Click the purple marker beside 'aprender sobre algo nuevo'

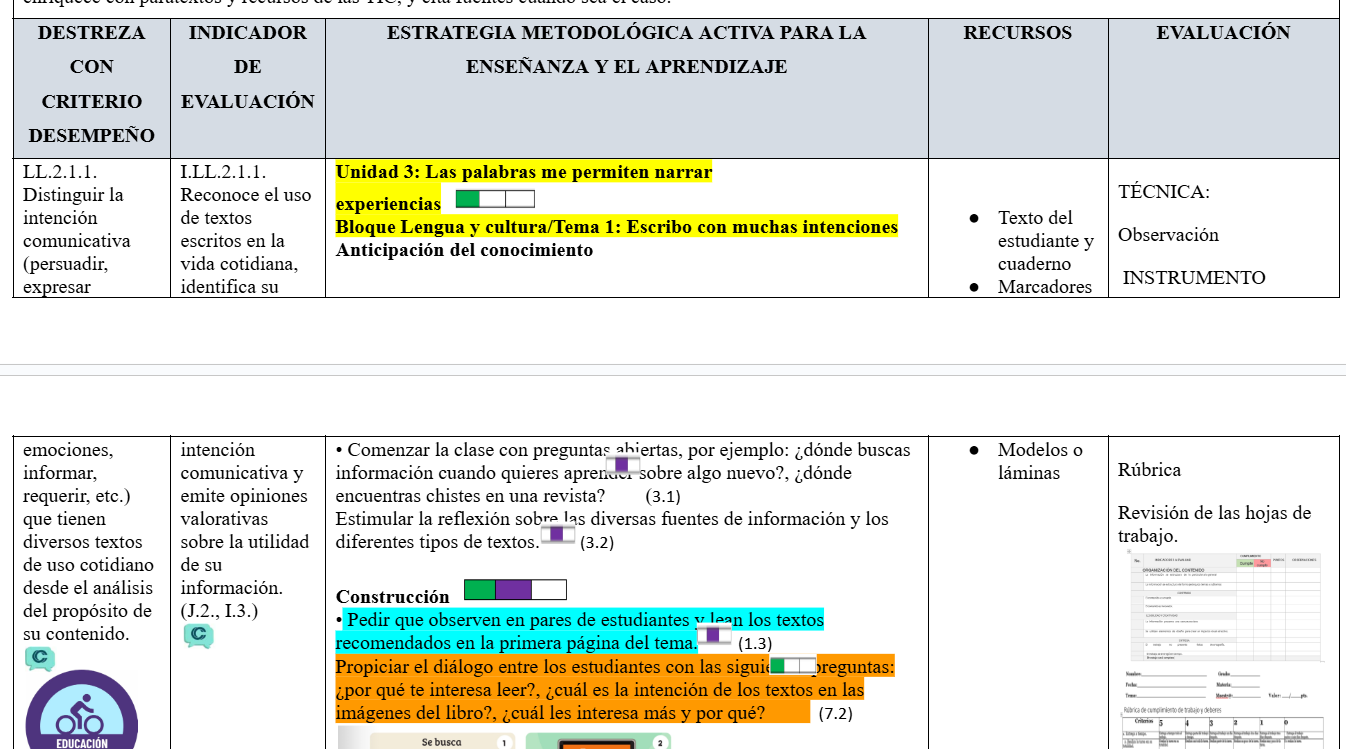point(623,465)
